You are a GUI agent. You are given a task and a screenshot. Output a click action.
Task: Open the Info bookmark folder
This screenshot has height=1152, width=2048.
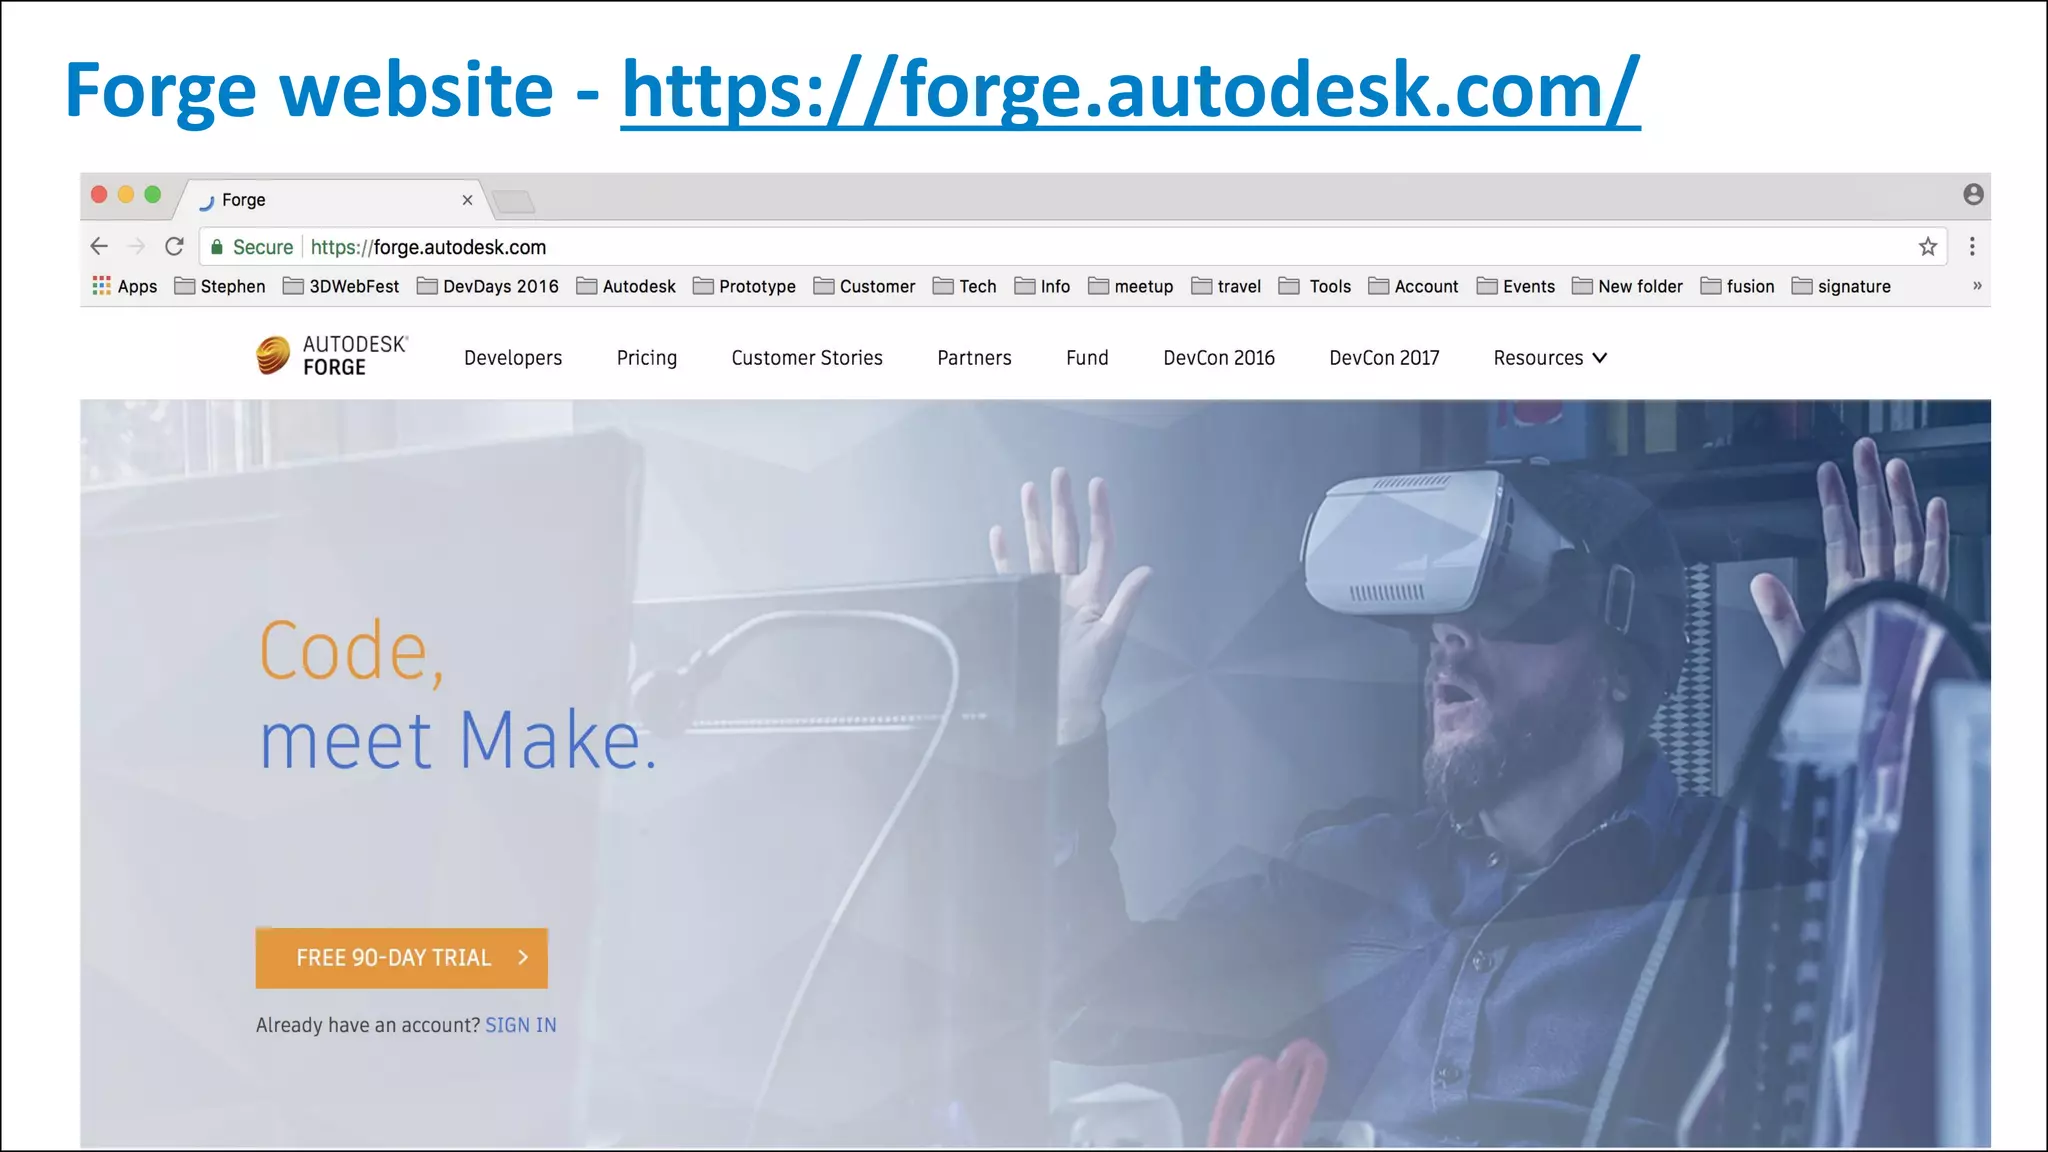coord(1042,286)
